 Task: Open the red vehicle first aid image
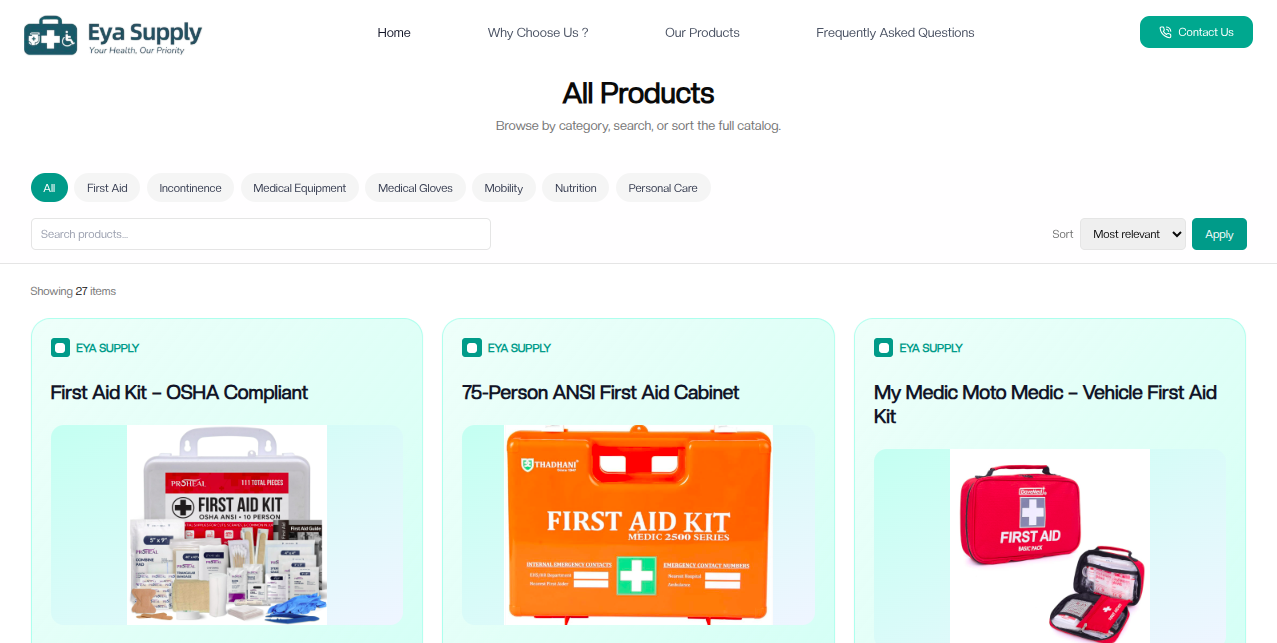[1049, 545]
